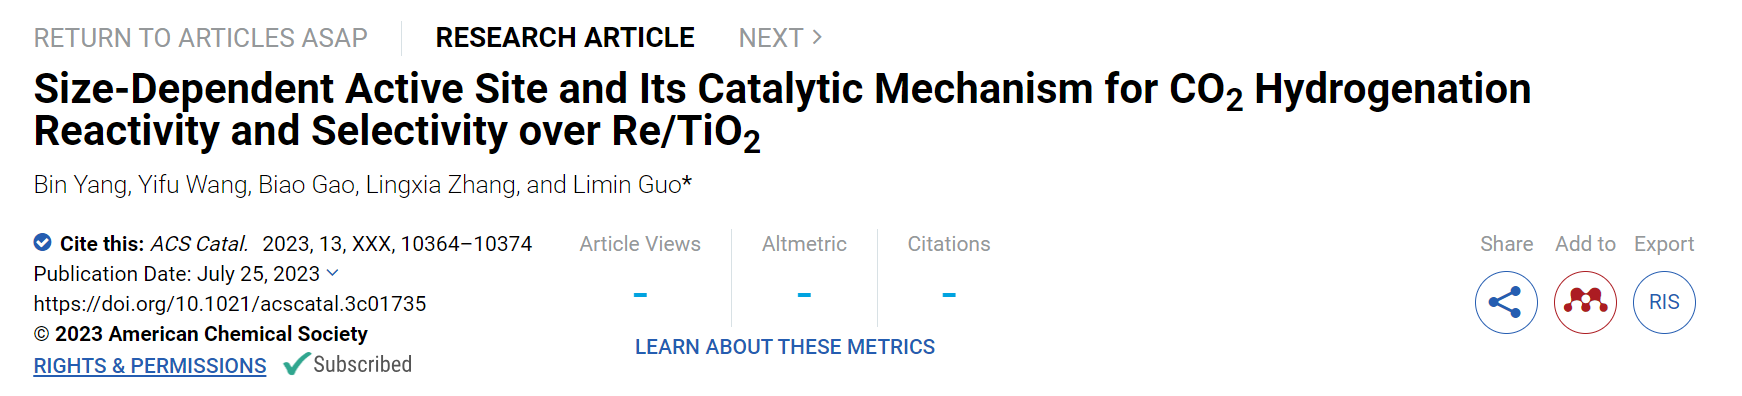Screen dimensions: 1742x396
Task: Click the Share icon button
Action: click(x=1505, y=302)
